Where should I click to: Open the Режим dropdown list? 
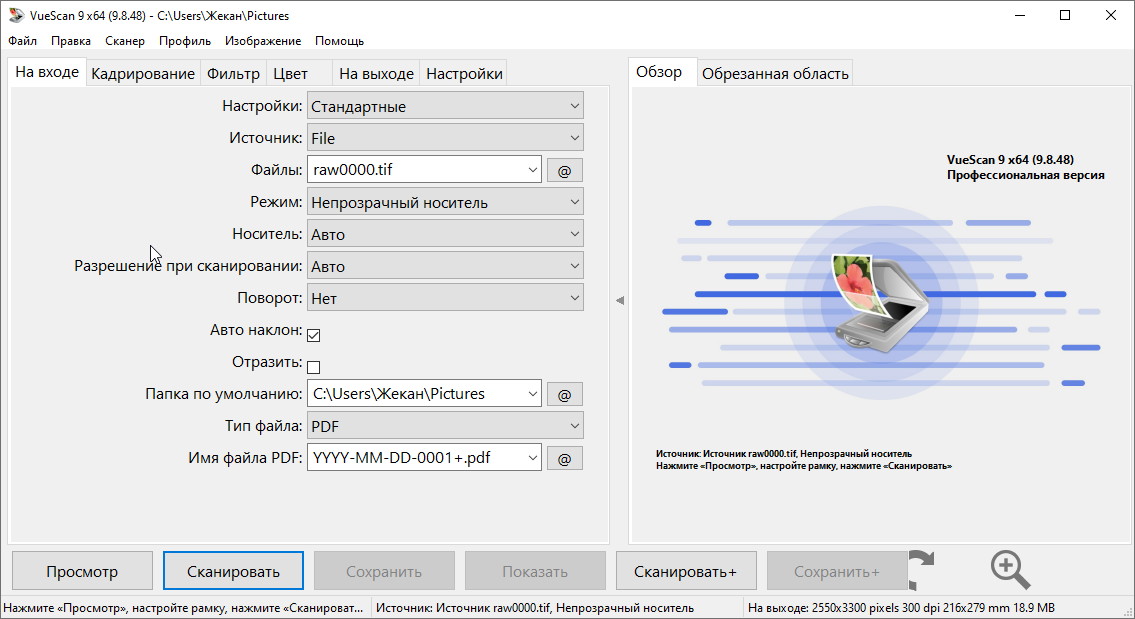[x=445, y=202]
